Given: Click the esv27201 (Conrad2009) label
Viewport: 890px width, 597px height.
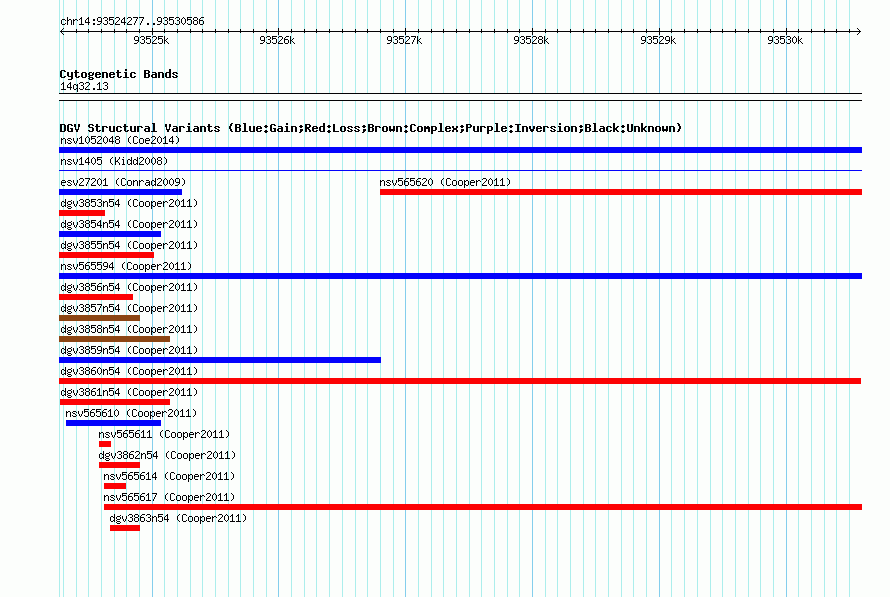Looking at the screenshot, I should click(x=123, y=182).
